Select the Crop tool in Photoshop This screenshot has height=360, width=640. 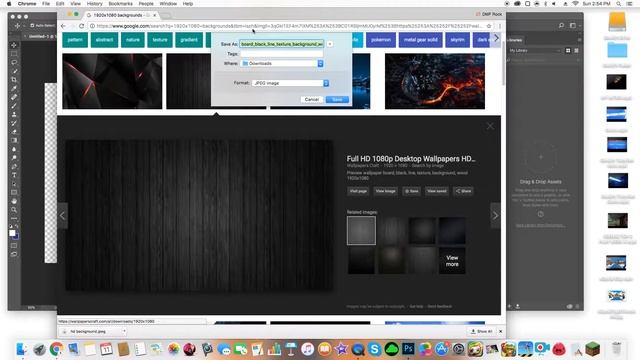[14, 80]
